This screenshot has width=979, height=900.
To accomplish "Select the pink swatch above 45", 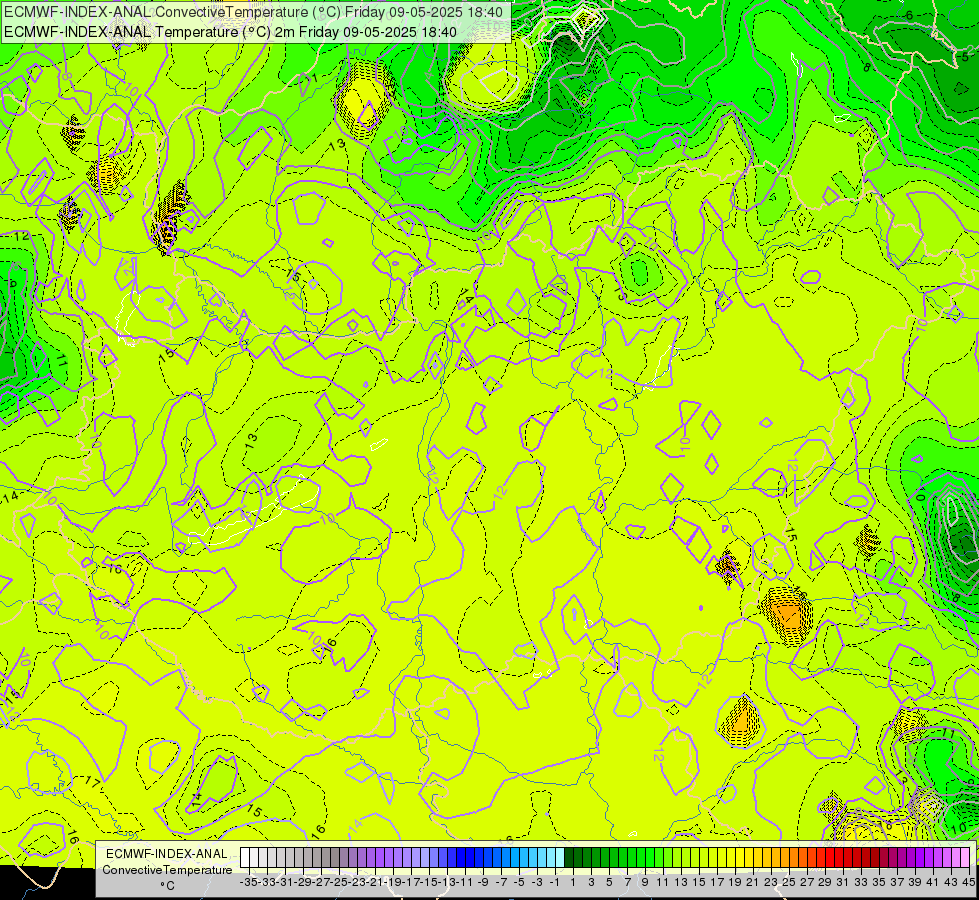I will pos(965,857).
